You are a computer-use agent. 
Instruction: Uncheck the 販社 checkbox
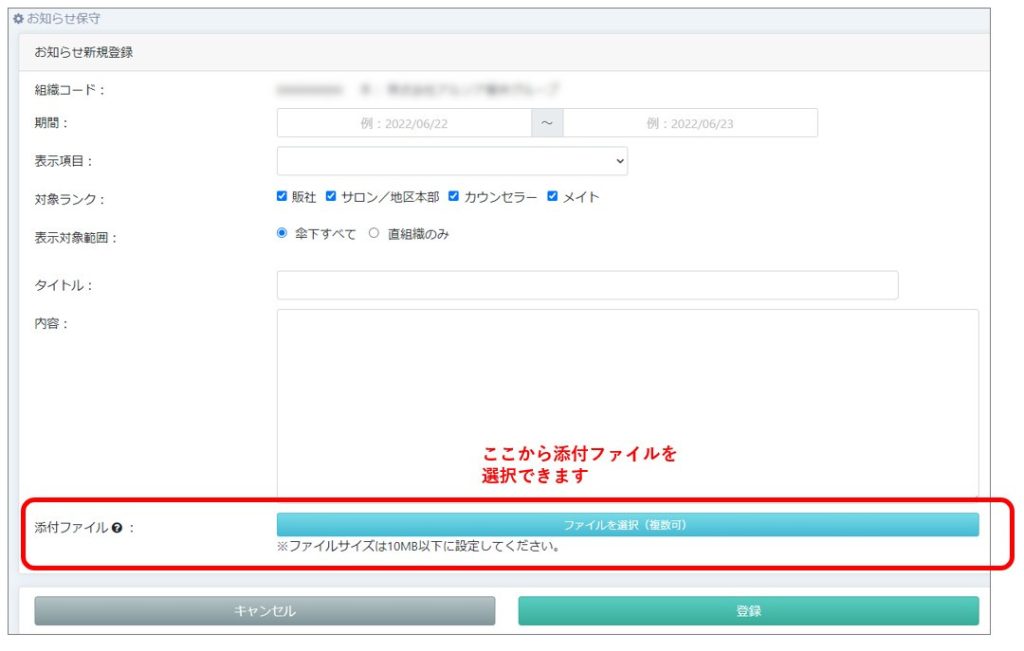(x=282, y=197)
